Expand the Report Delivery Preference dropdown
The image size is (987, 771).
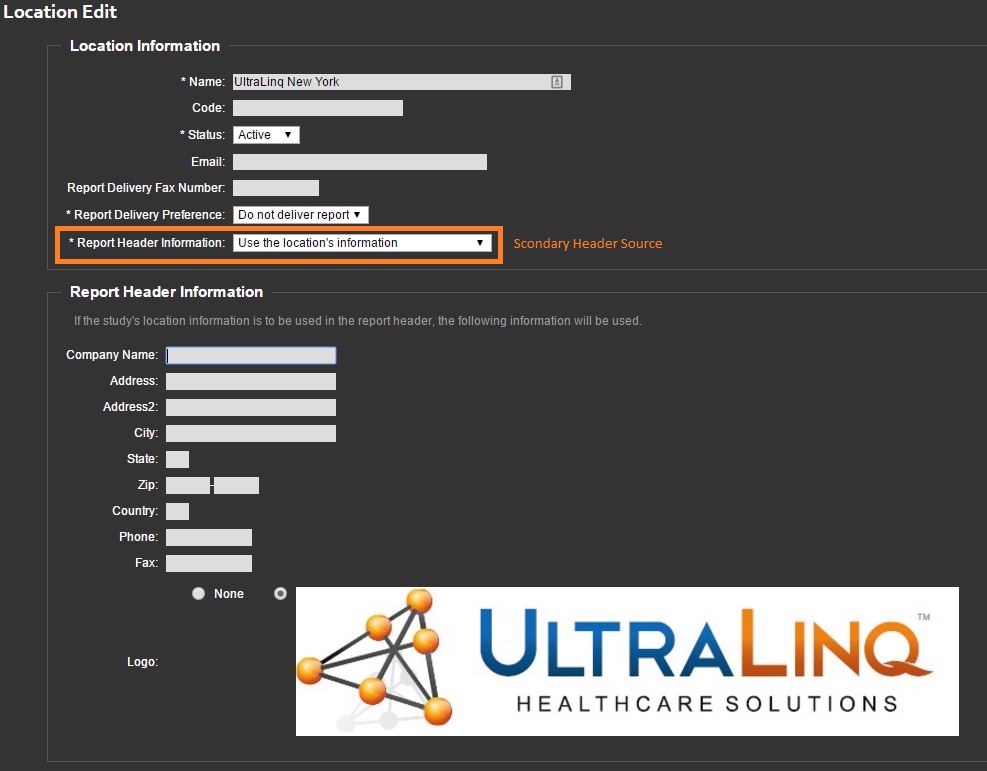(x=301, y=215)
